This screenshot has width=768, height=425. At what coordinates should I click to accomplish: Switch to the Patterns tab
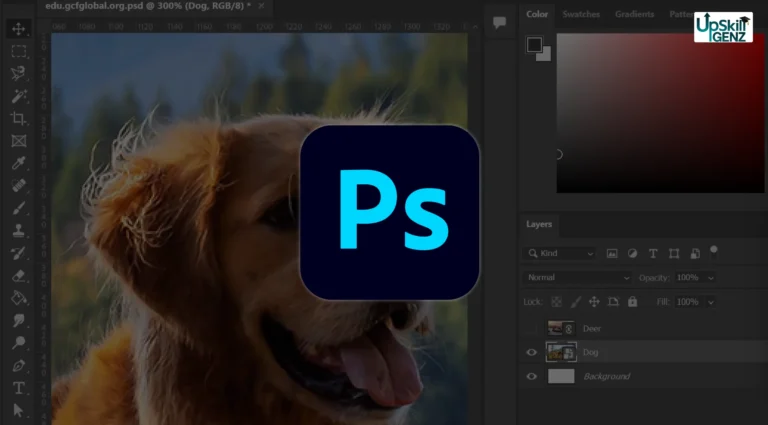point(681,14)
